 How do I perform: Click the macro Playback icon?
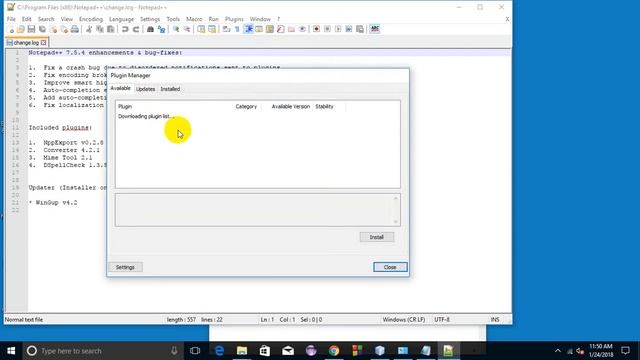point(338,29)
